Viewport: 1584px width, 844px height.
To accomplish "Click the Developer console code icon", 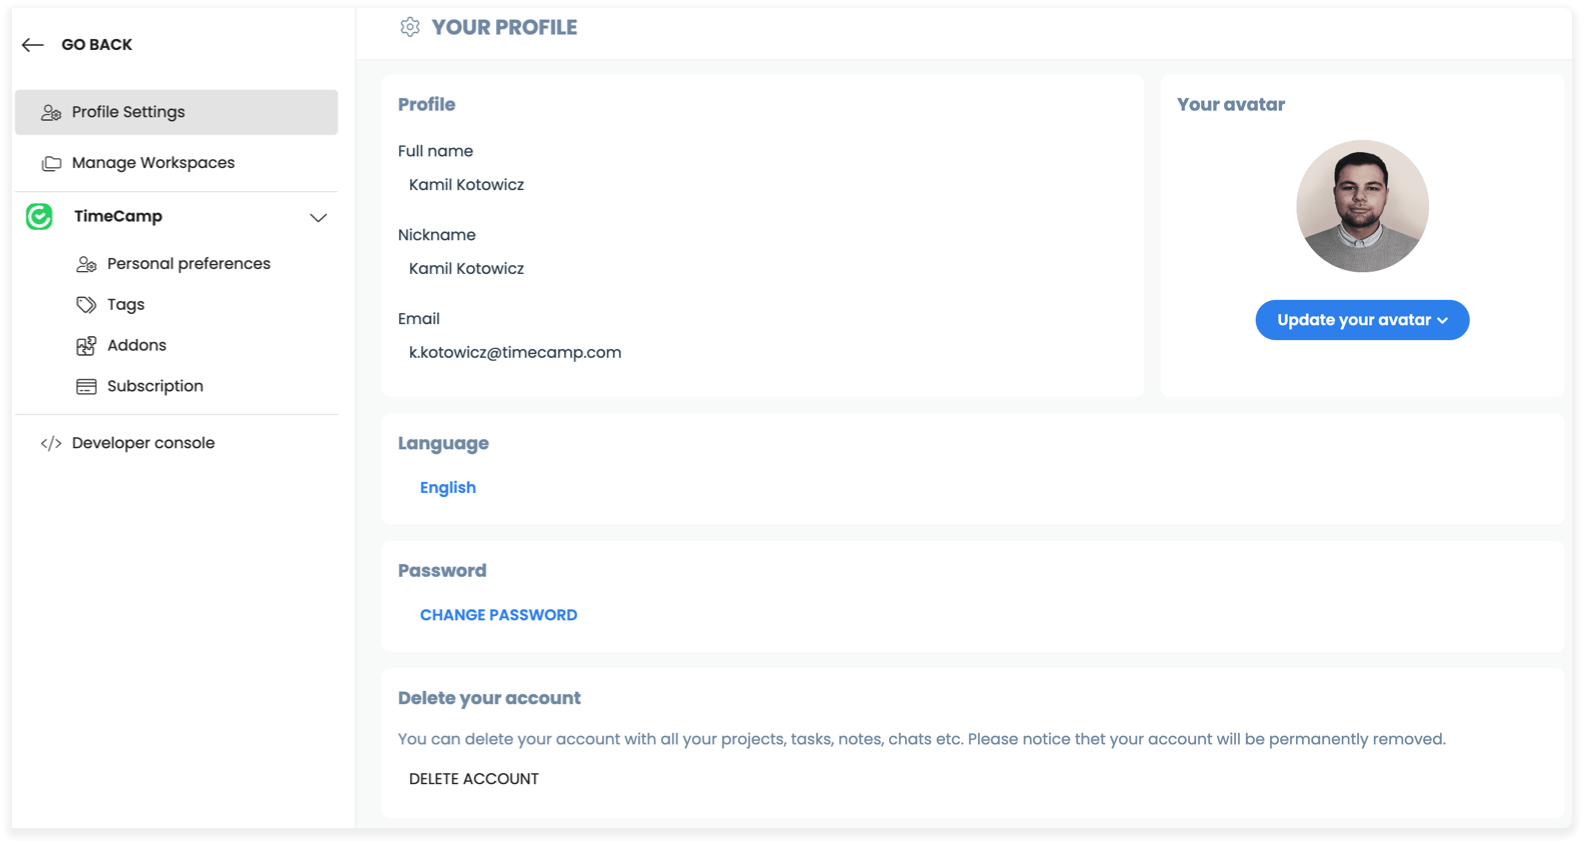I will click(51, 443).
